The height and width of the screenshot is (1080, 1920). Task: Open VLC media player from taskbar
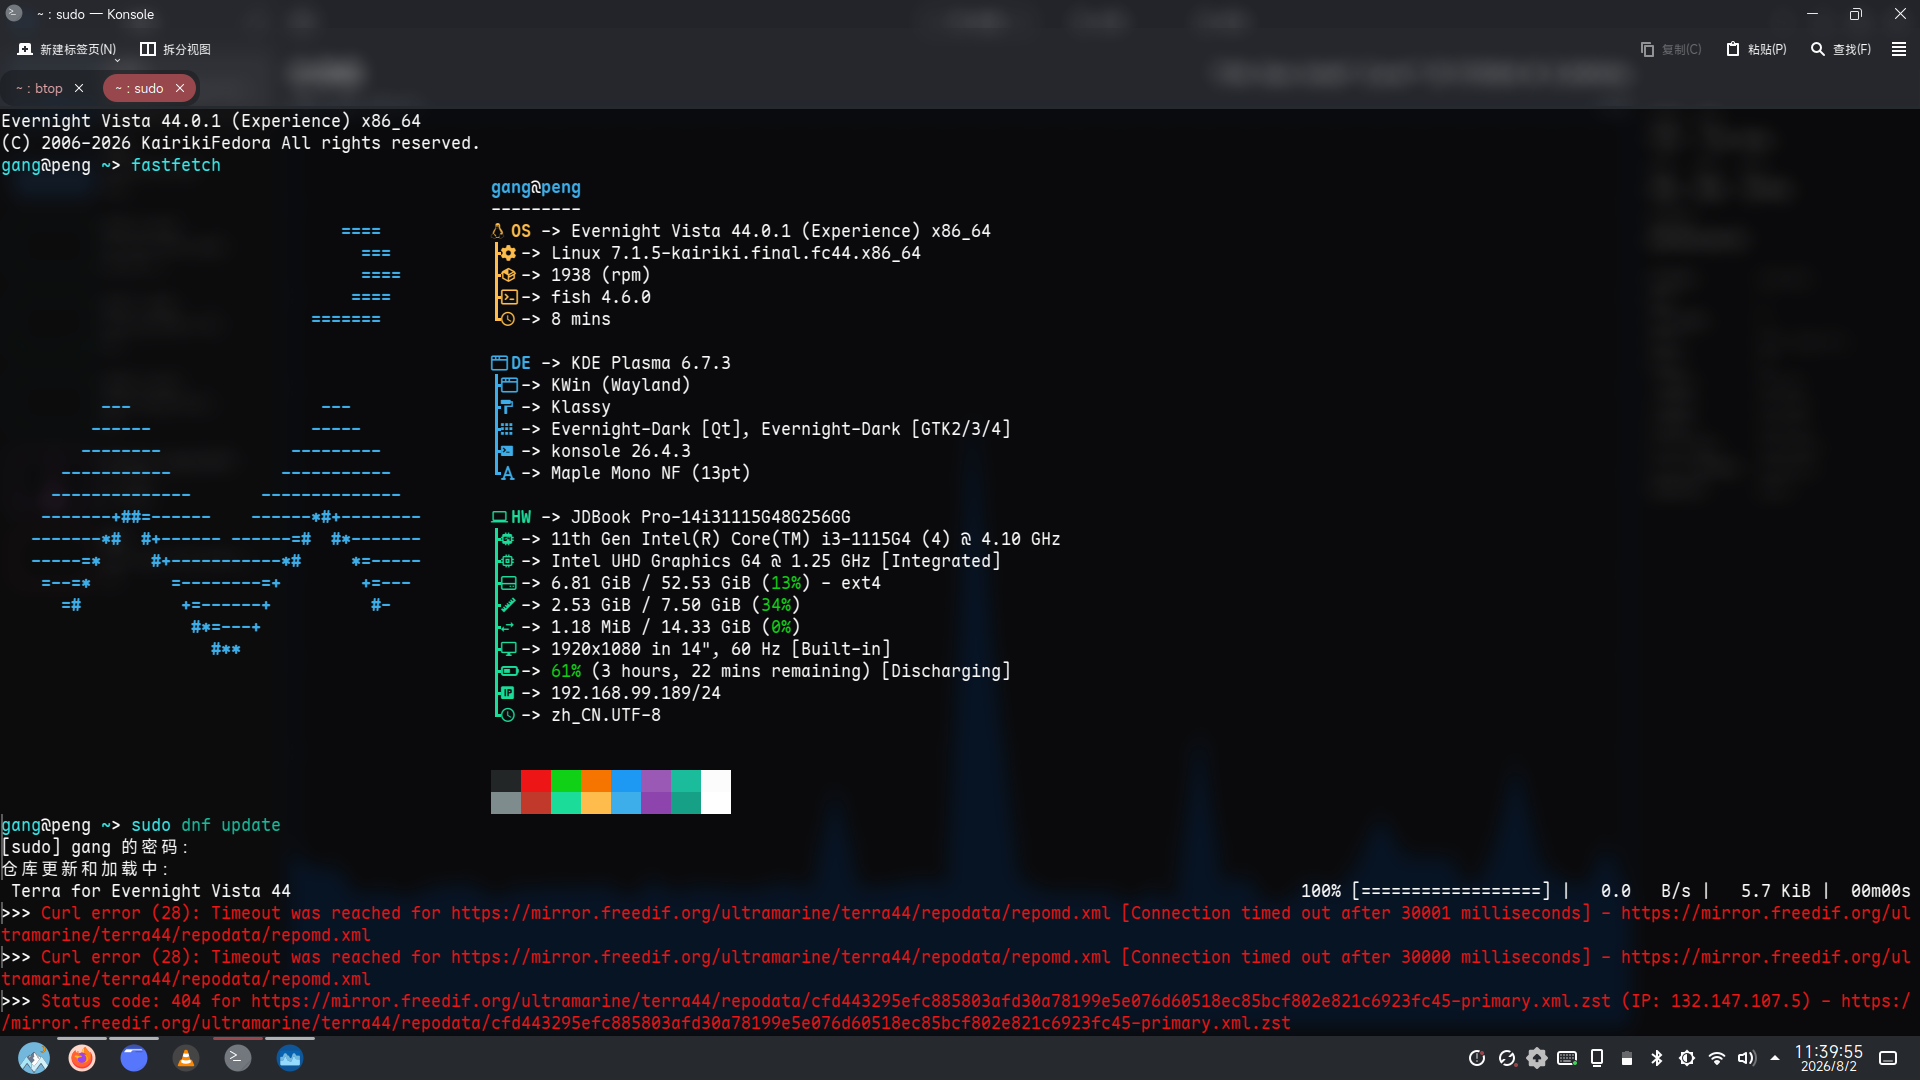[186, 1058]
